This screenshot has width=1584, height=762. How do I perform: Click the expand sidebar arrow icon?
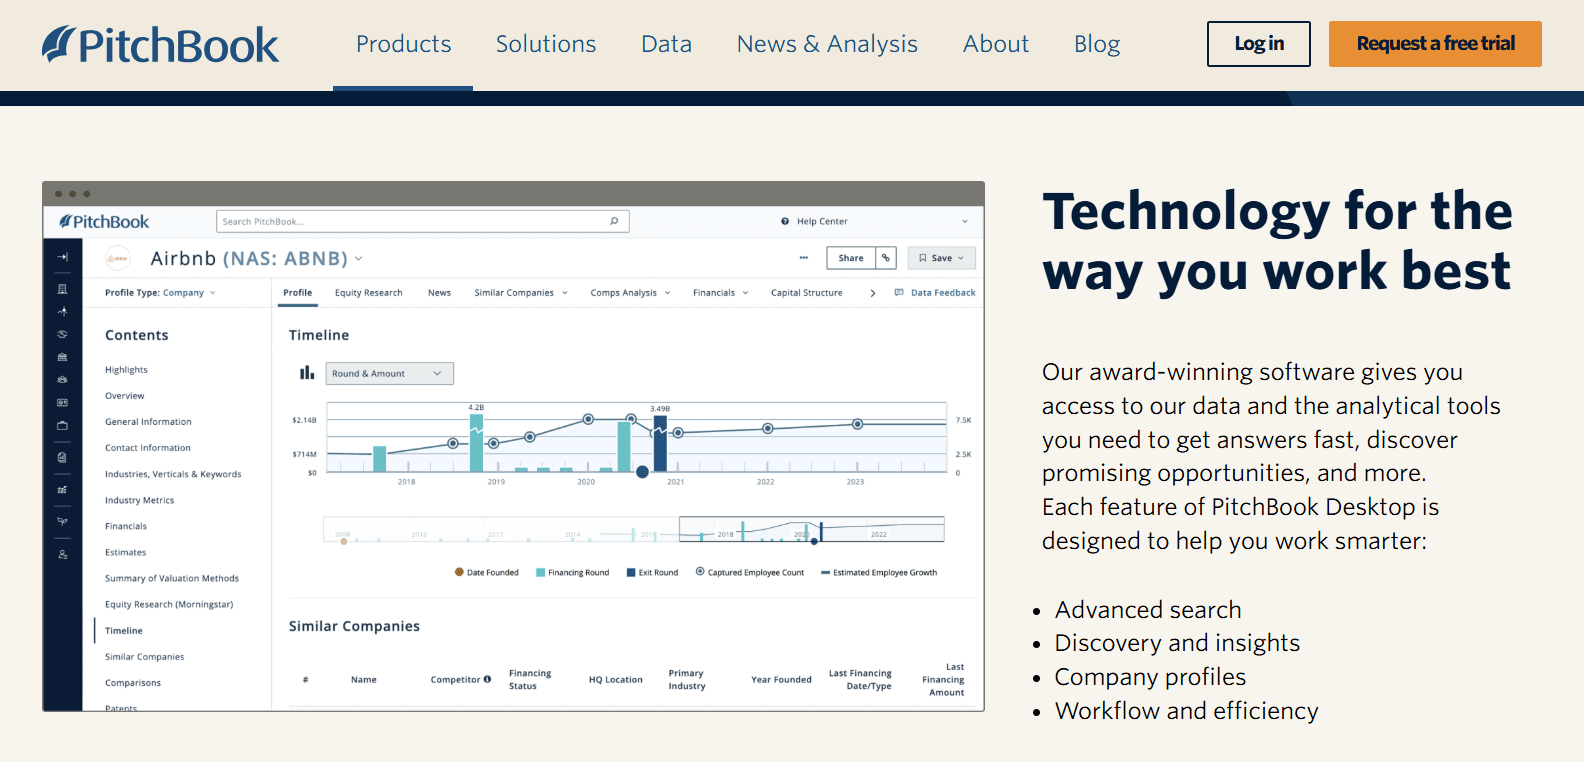click(62, 257)
